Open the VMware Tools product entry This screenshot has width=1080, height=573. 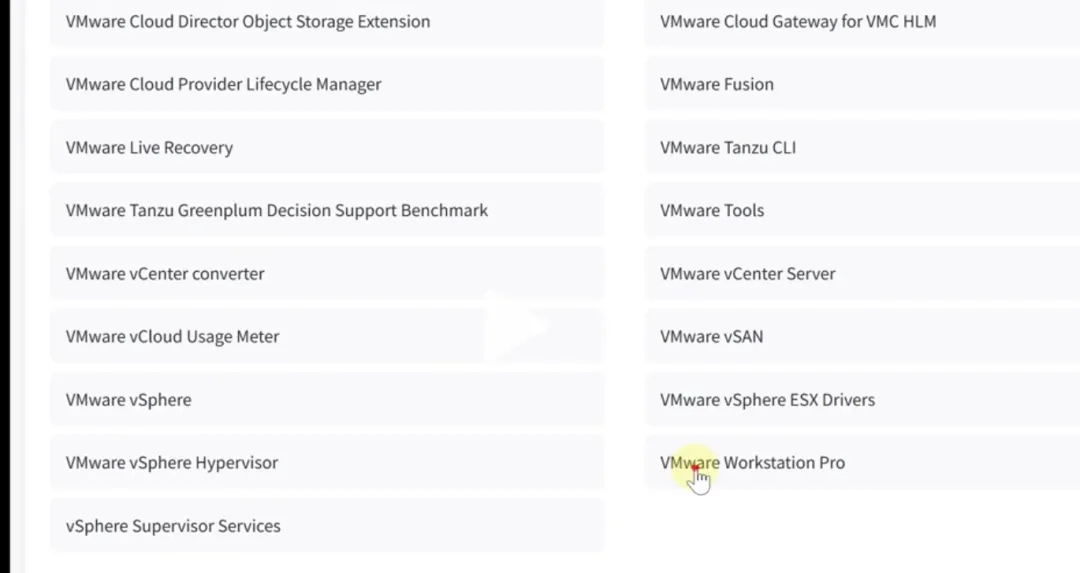pos(712,211)
